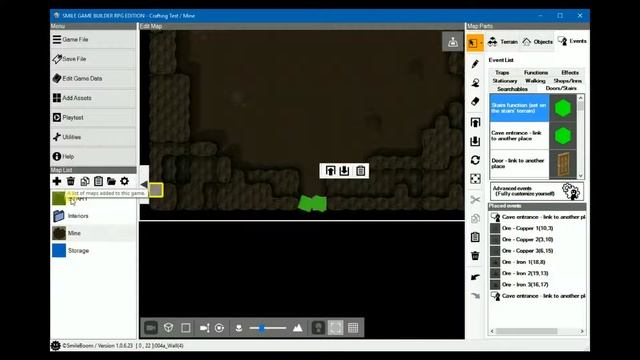
Task: Click the lower terrain icon in Map Parts toolbar
Action: (475, 141)
